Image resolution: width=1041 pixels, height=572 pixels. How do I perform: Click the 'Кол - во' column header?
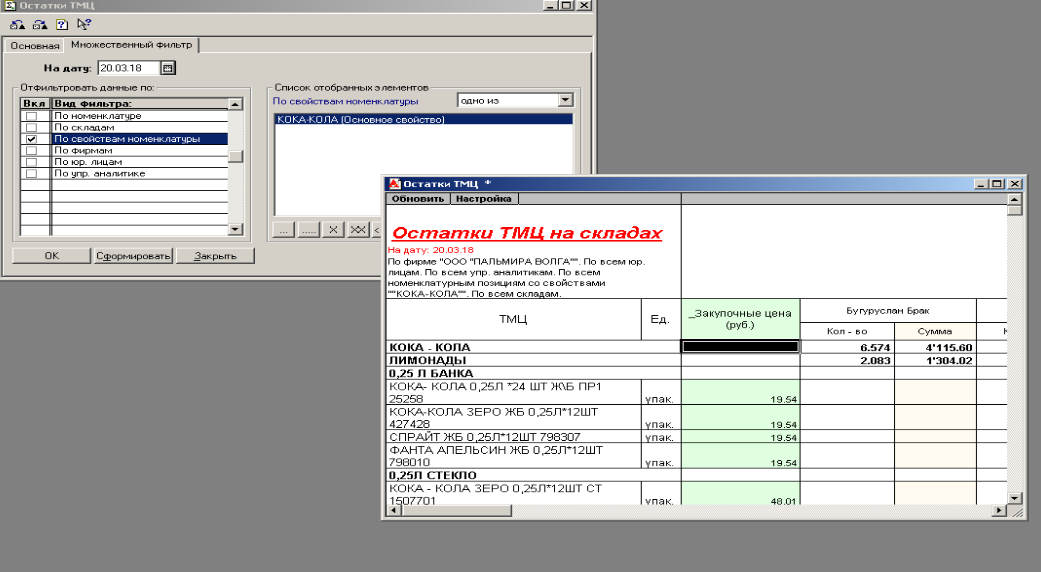coord(847,331)
